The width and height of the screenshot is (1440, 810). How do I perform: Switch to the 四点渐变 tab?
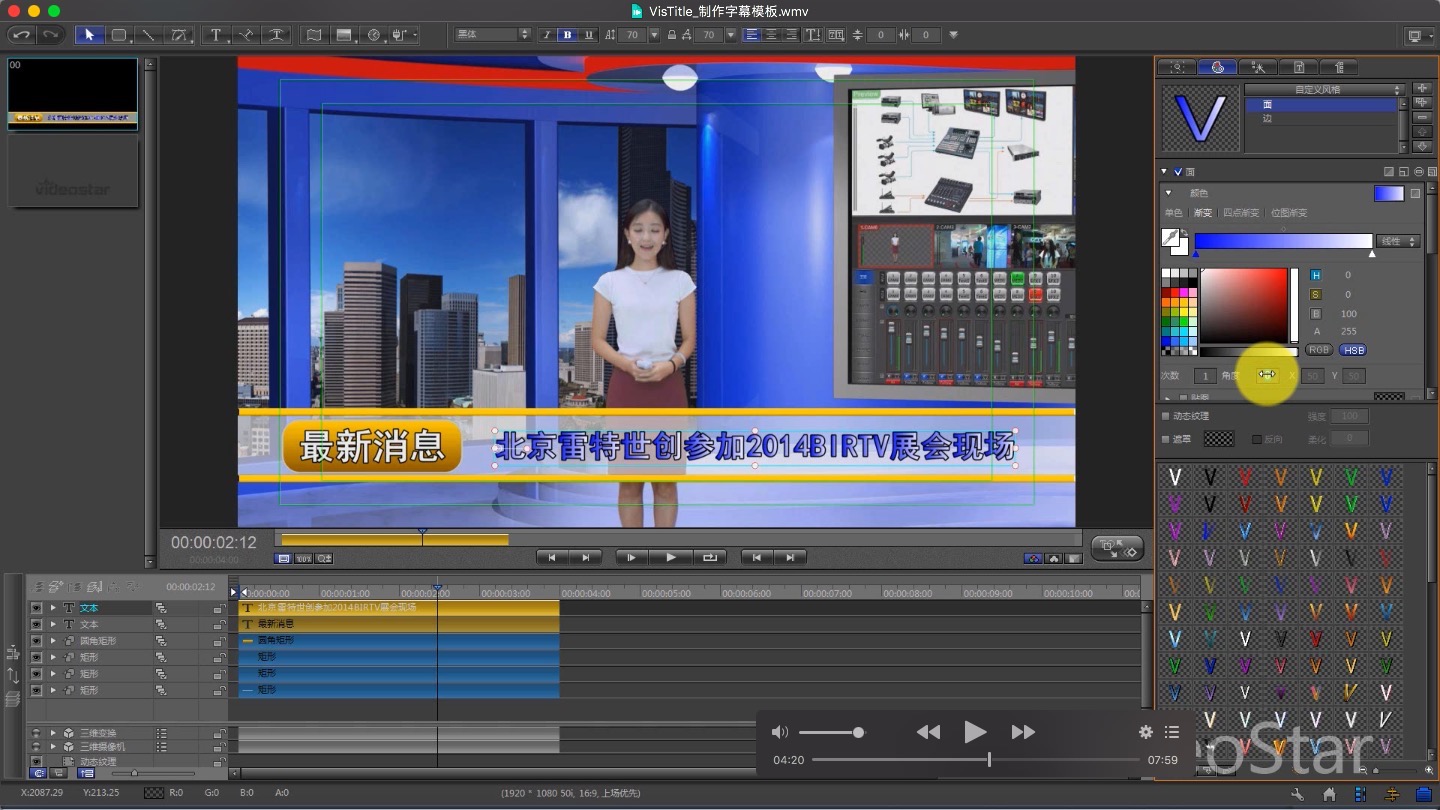pyautogui.click(x=1241, y=213)
